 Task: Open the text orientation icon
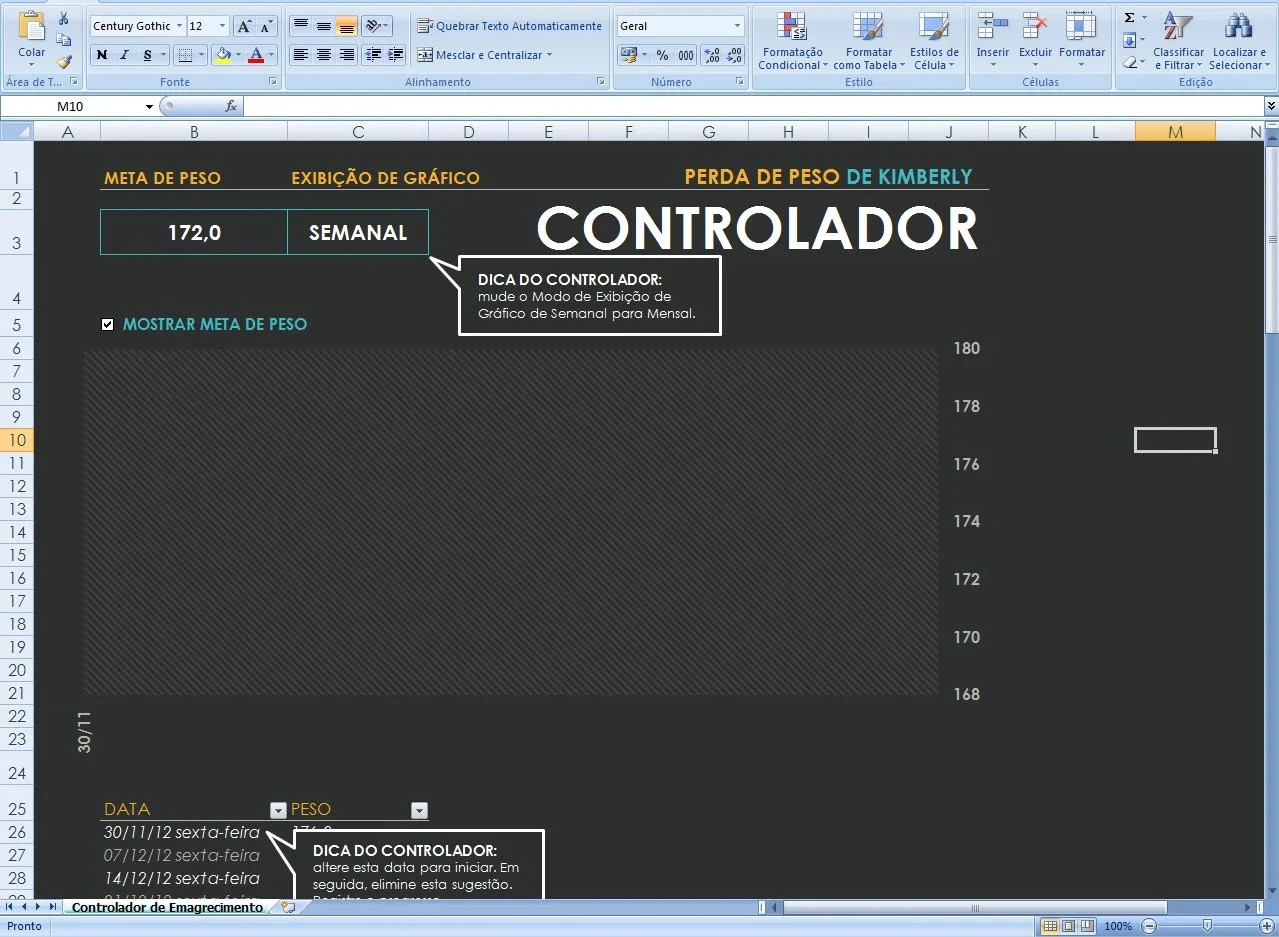coord(375,26)
